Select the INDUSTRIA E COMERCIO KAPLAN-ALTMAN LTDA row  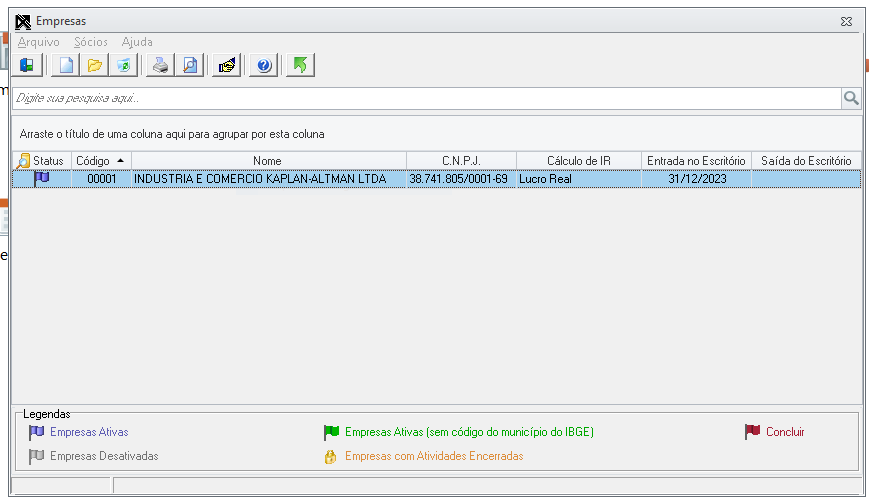(x=260, y=179)
